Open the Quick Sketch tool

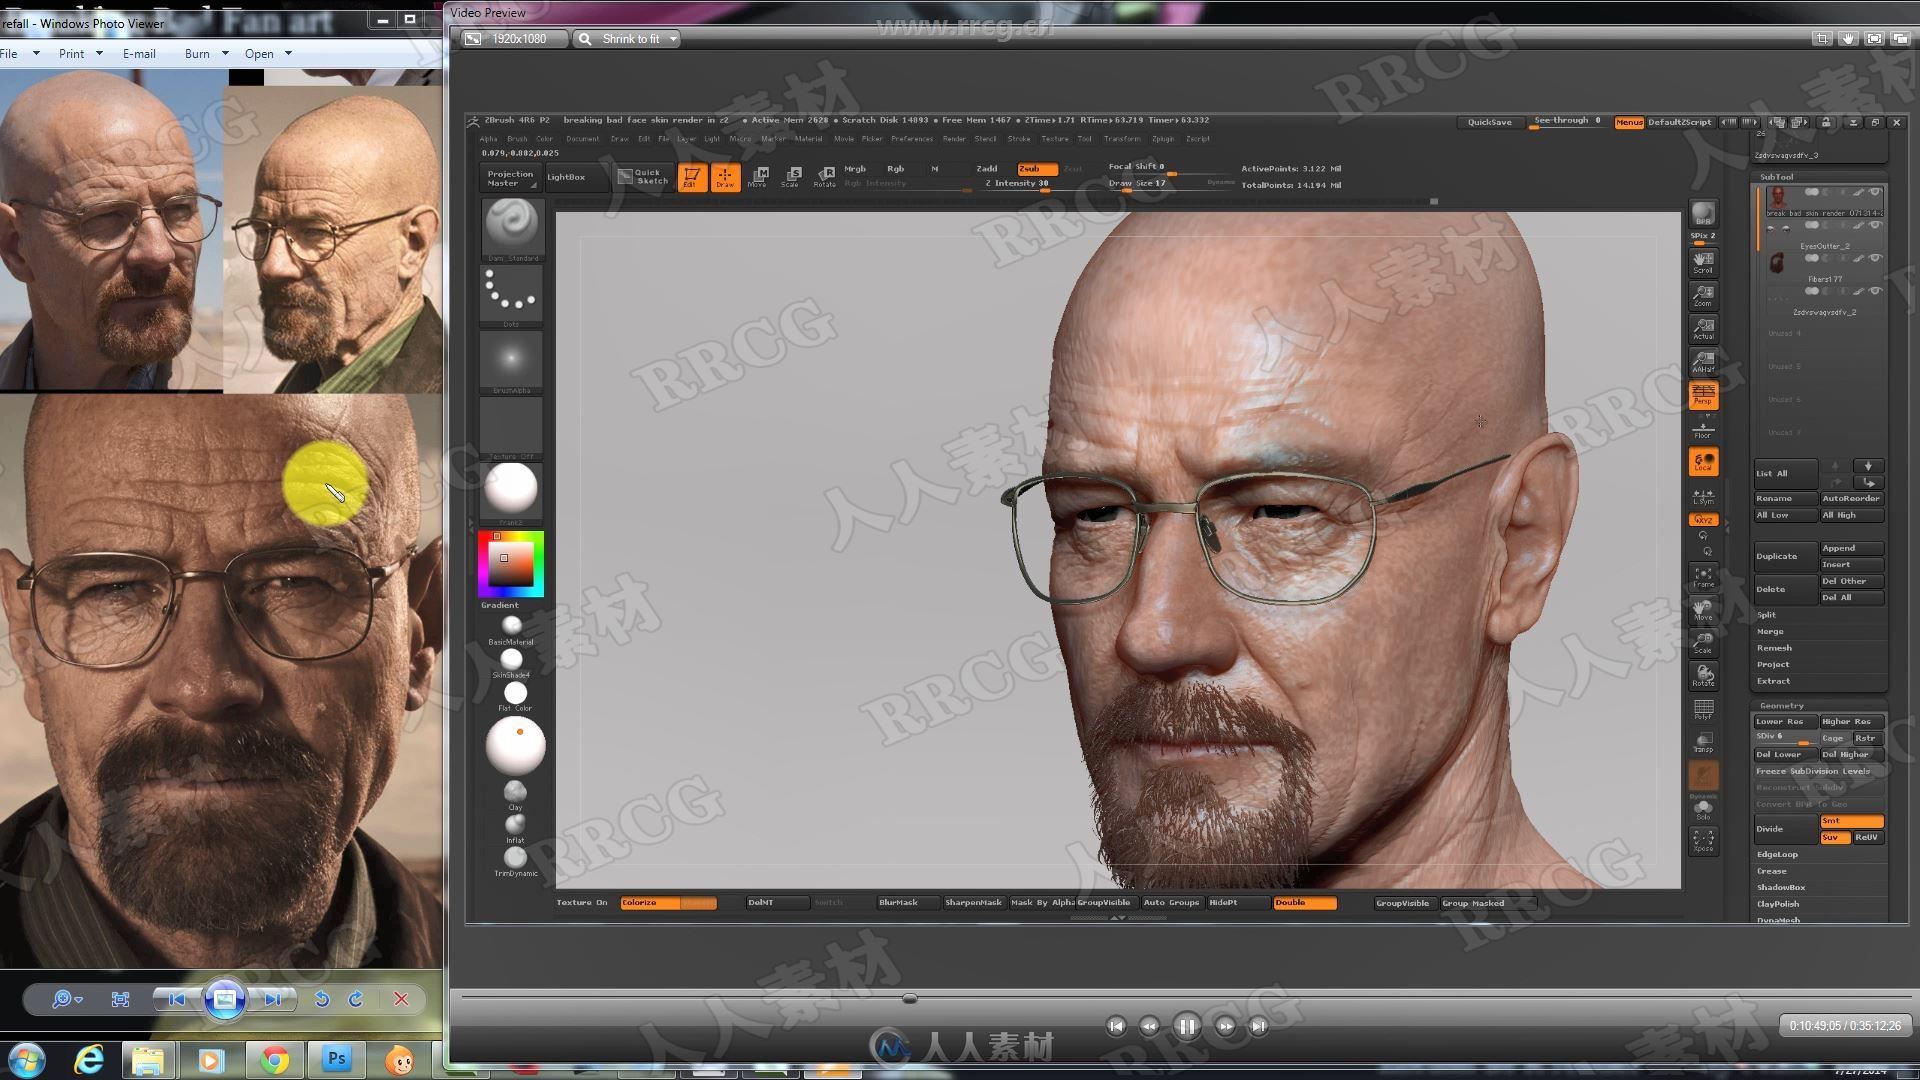pyautogui.click(x=642, y=177)
